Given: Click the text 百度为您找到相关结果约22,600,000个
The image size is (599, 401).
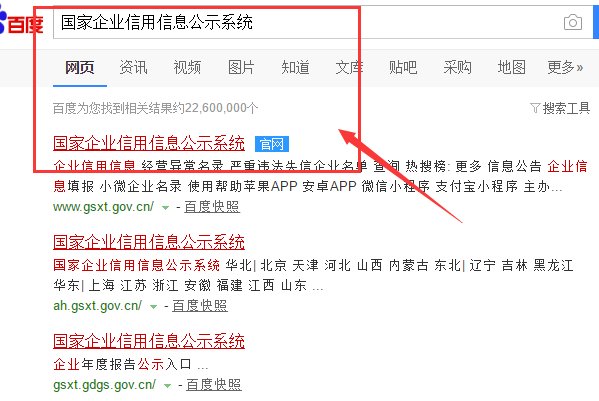Looking at the screenshot, I should click(x=155, y=108).
